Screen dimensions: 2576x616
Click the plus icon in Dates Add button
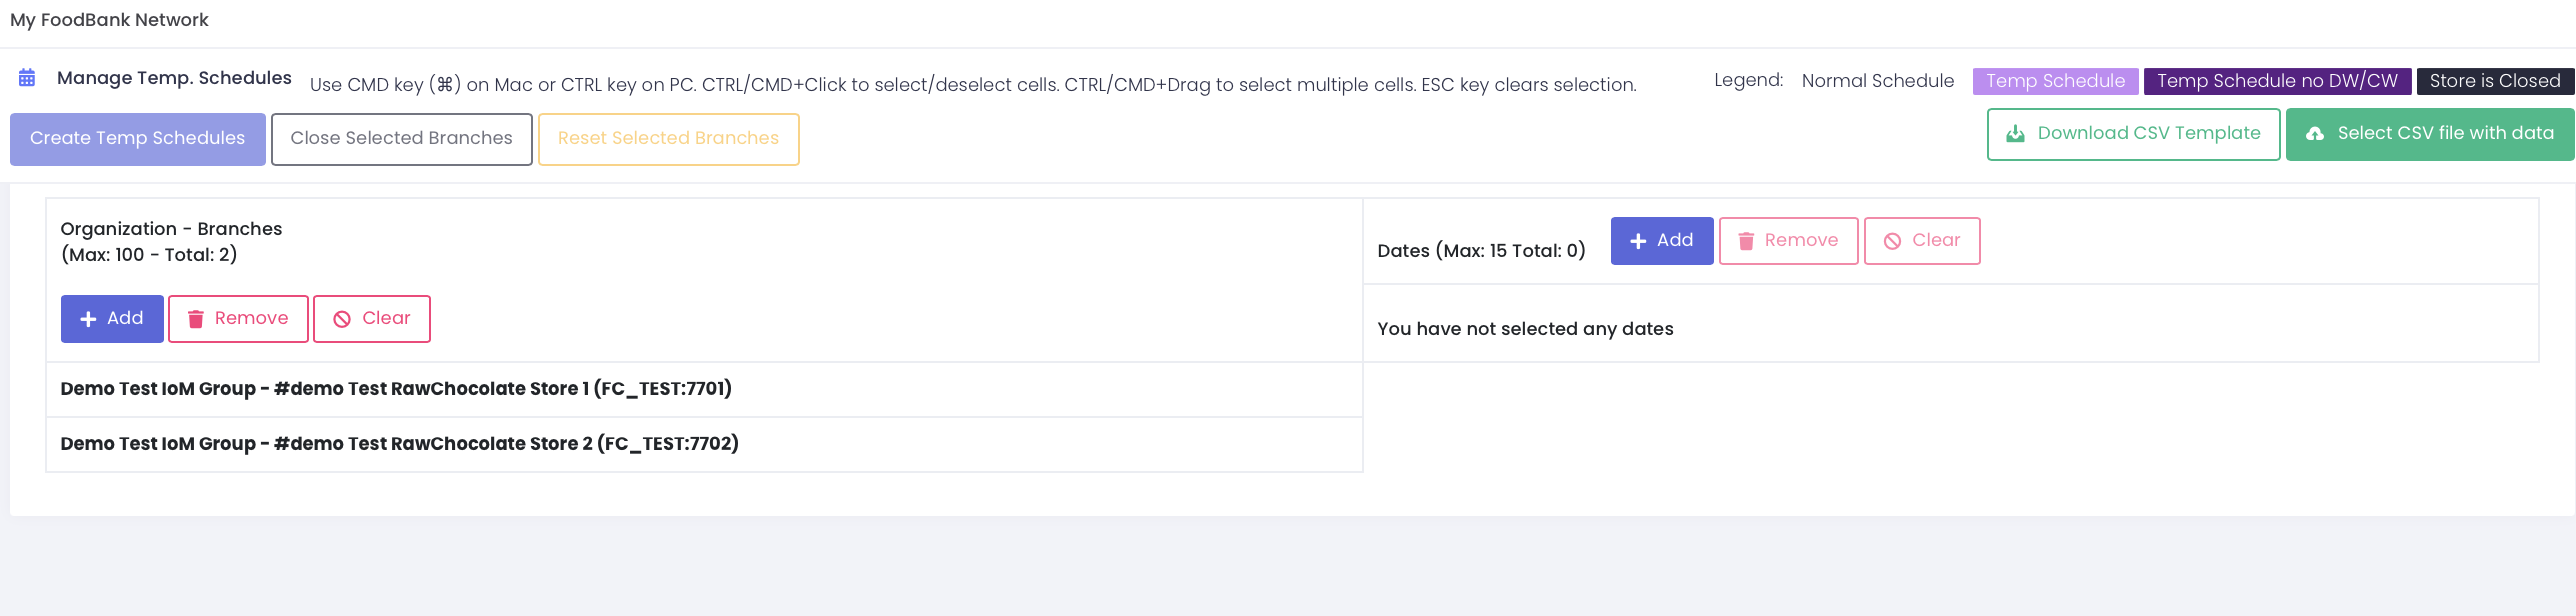coord(1638,241)
